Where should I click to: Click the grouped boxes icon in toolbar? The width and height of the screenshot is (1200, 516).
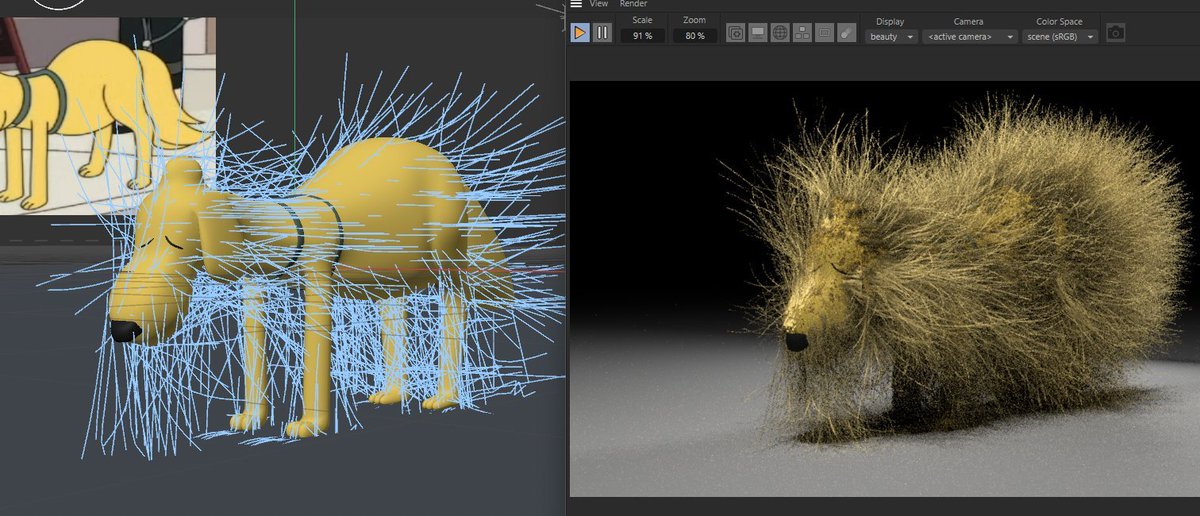[802, 33]
